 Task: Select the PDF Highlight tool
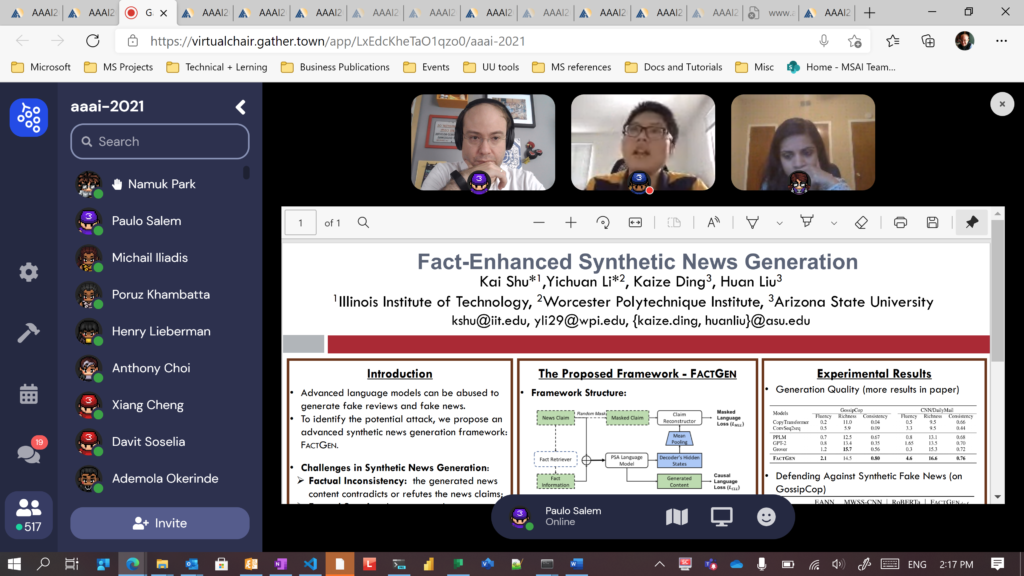click(807, 223)
